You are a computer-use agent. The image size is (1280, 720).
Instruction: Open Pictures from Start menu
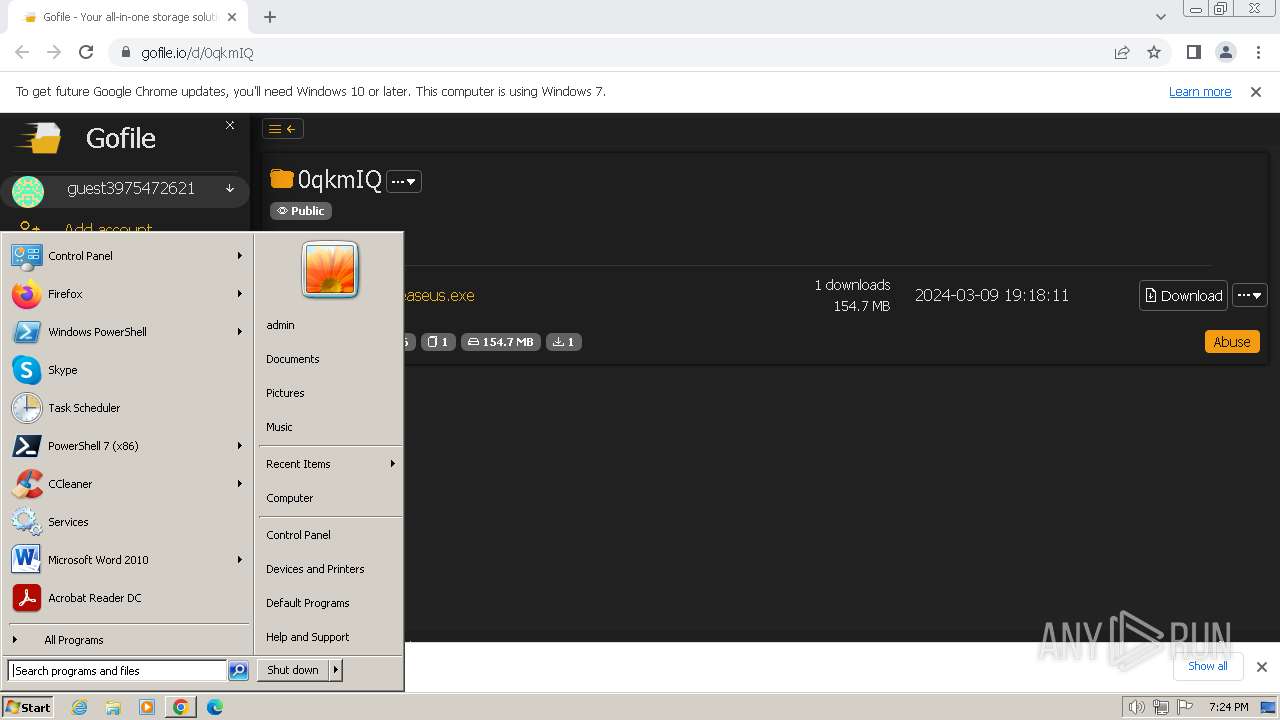330,393
